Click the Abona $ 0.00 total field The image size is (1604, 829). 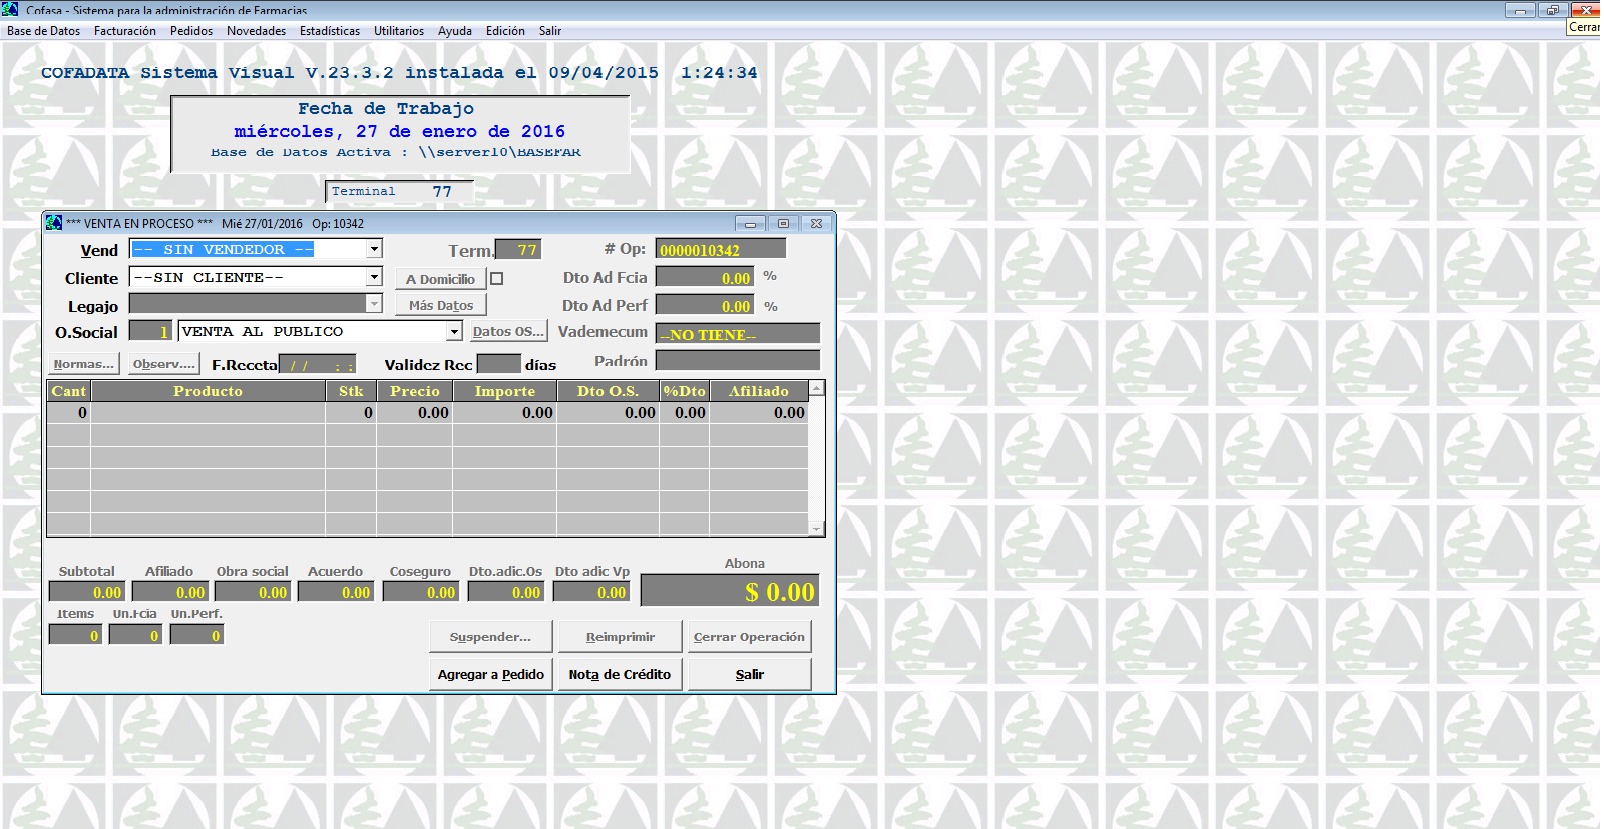click(730, 591)
